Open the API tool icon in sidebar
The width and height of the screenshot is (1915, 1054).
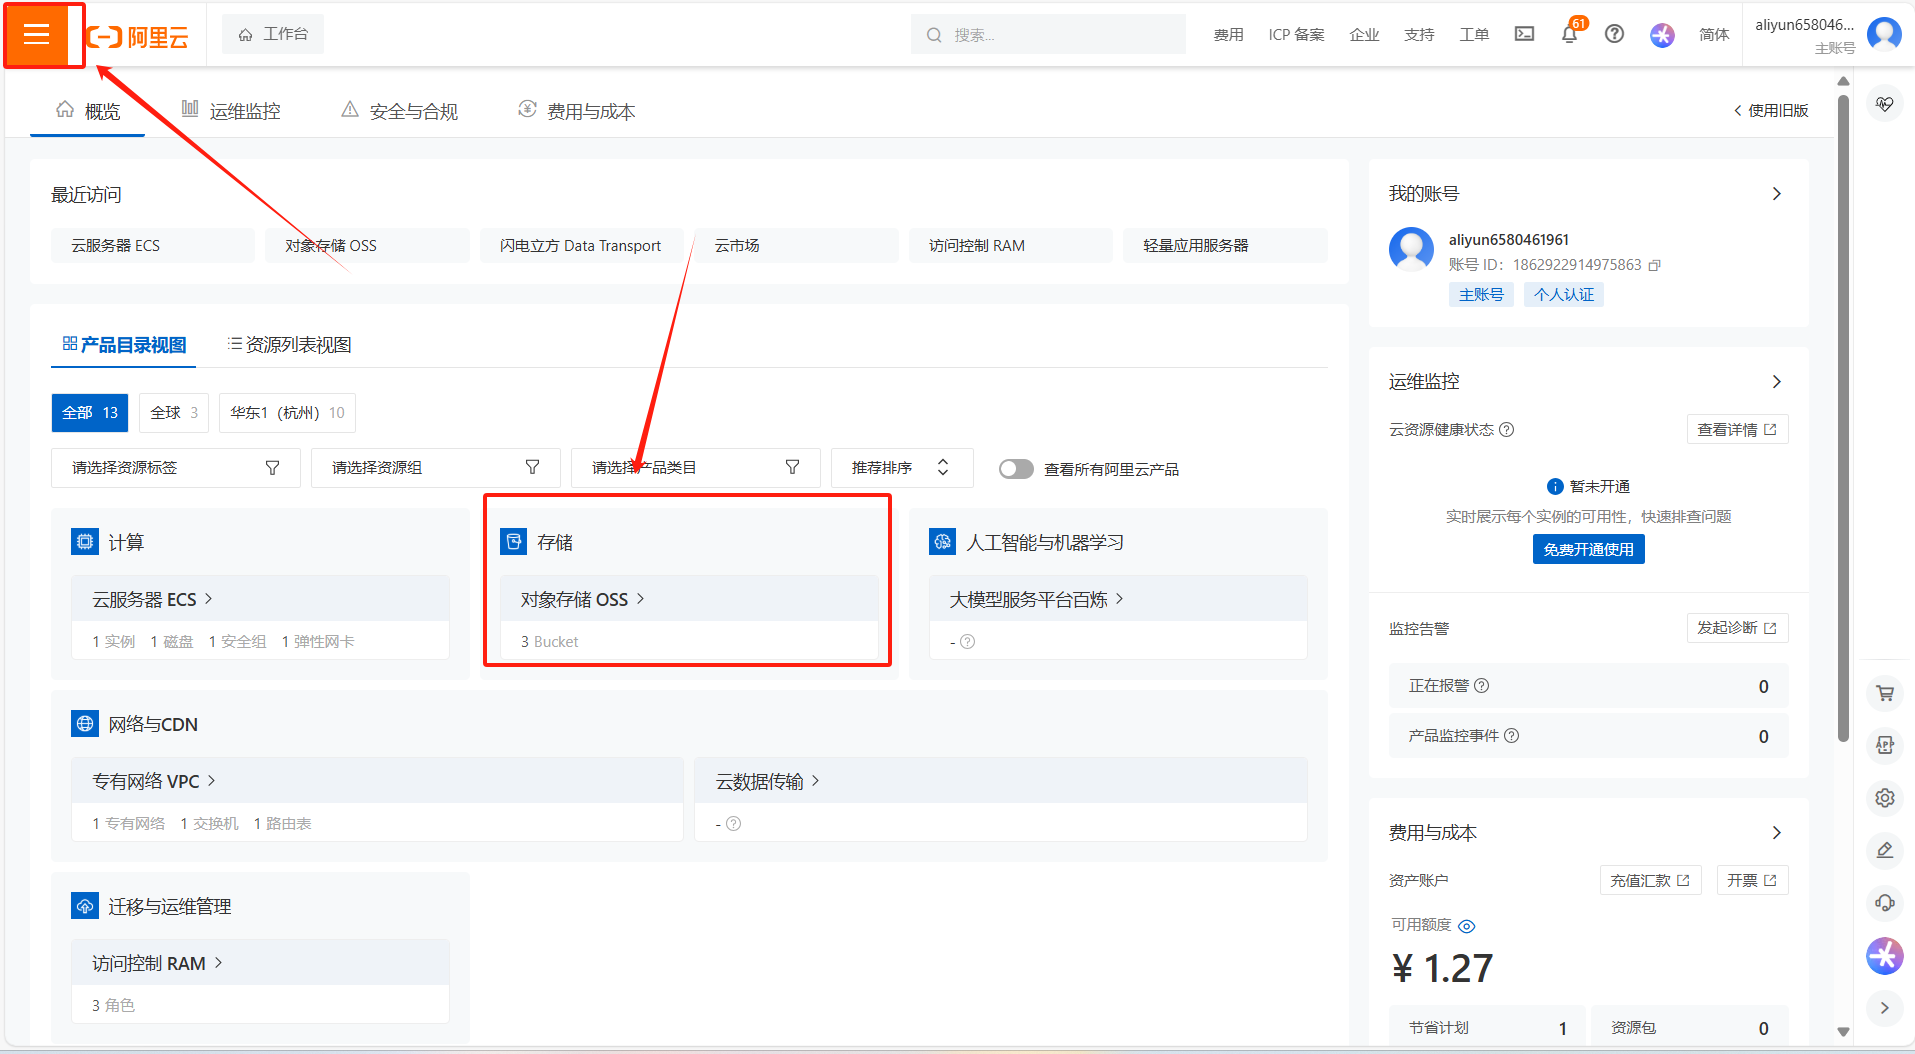coord(1885,745)
